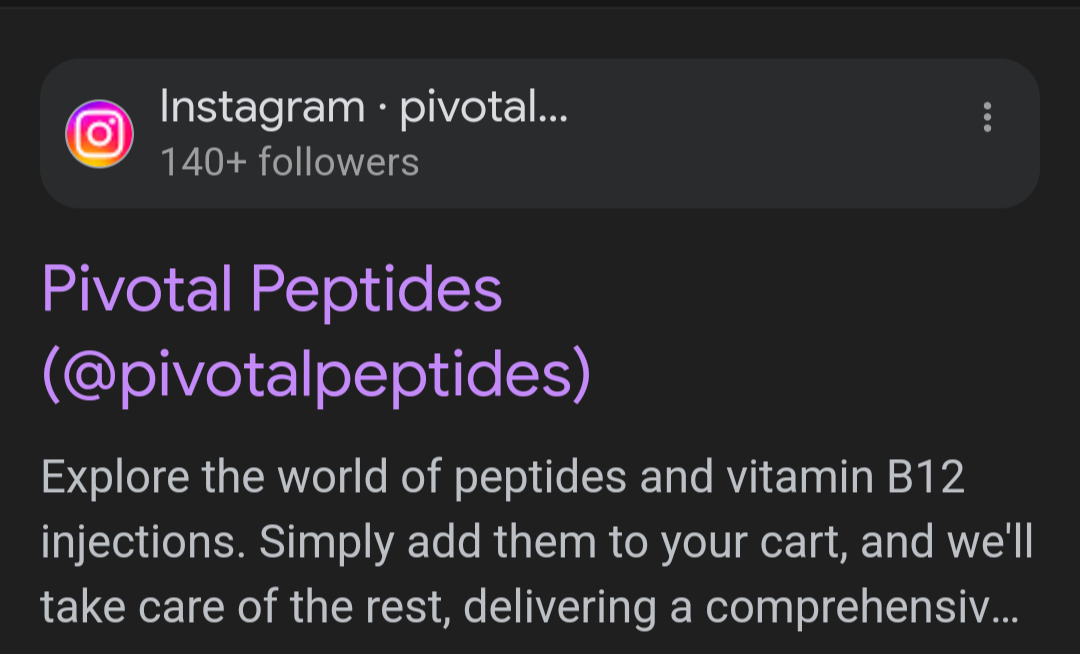Tap the white camera glyph in the Instagram logo

[99, 134]
